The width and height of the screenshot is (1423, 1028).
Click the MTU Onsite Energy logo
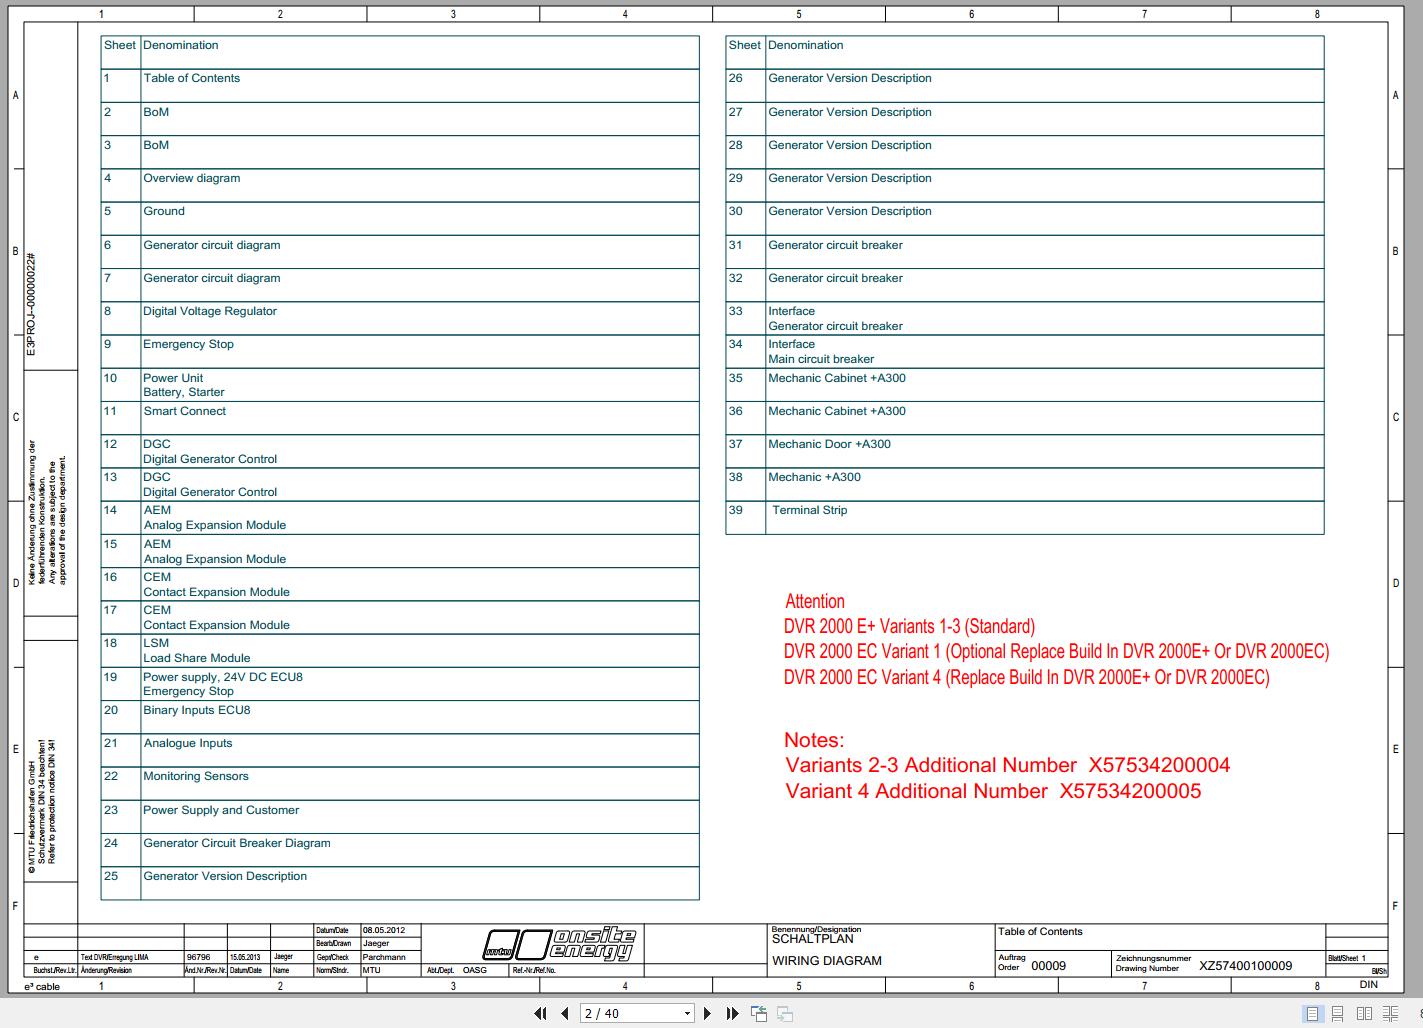560,944
